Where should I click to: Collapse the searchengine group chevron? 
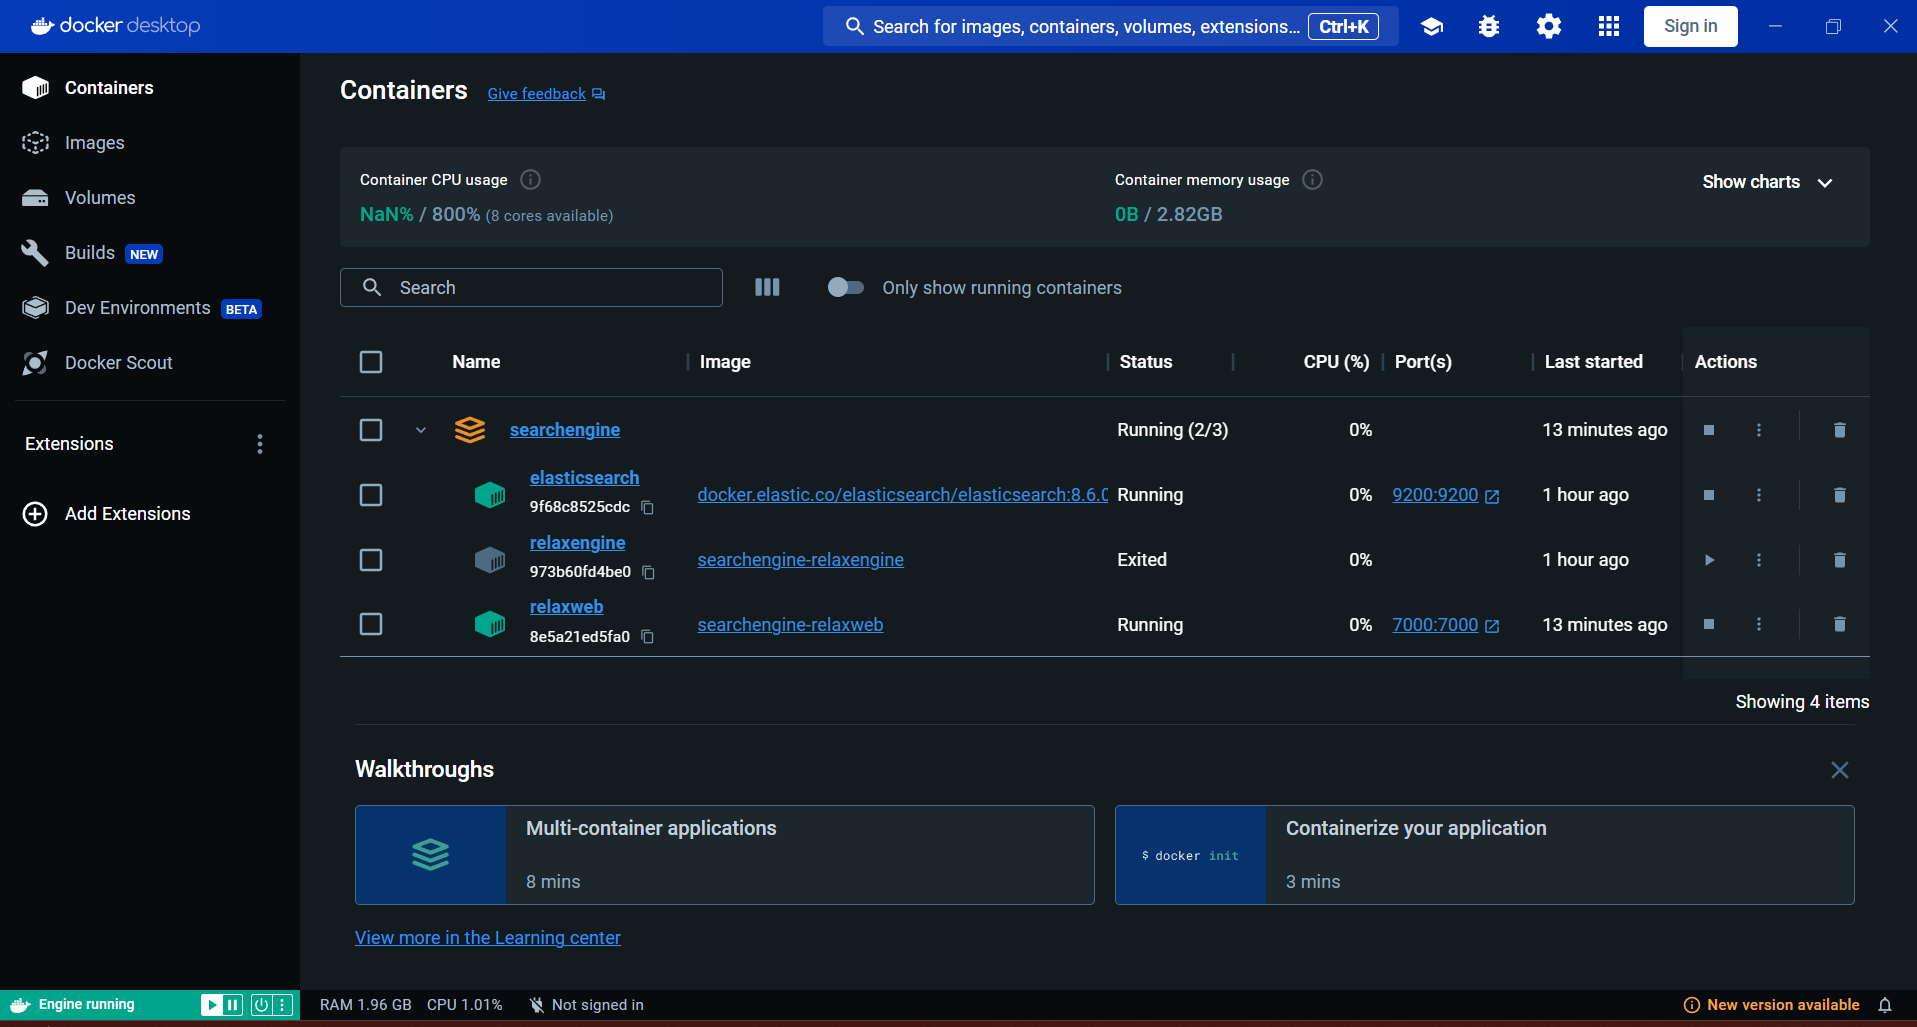click(421, 430)
